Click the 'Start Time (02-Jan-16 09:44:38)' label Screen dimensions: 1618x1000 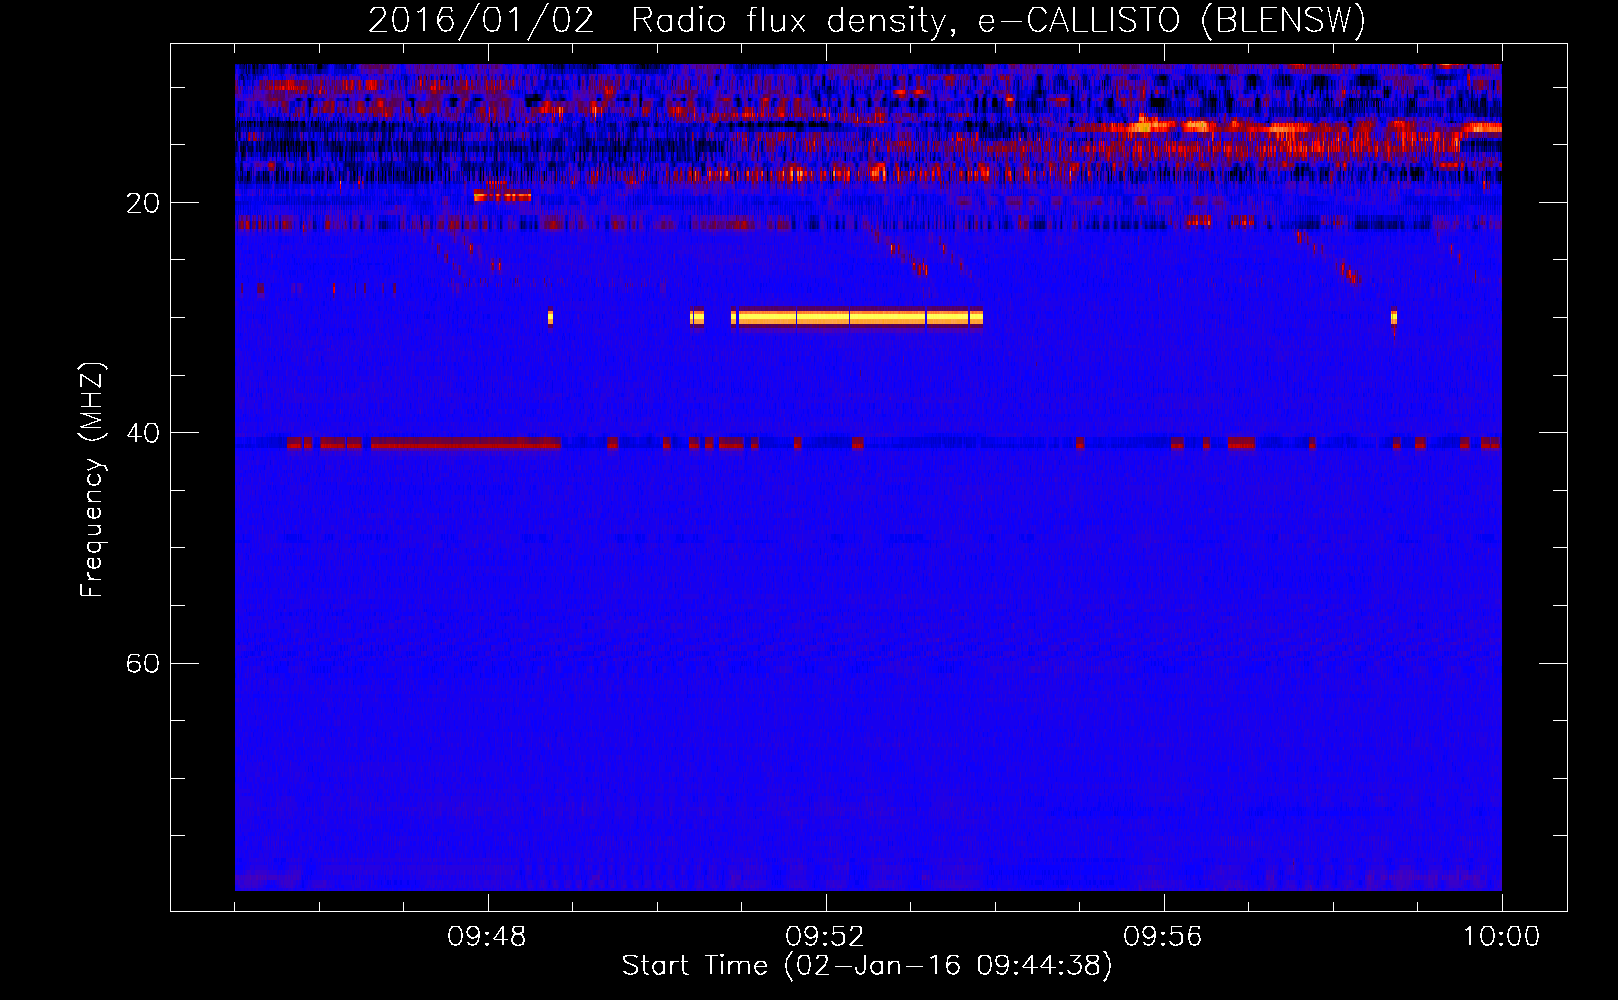tap(867, 966)
